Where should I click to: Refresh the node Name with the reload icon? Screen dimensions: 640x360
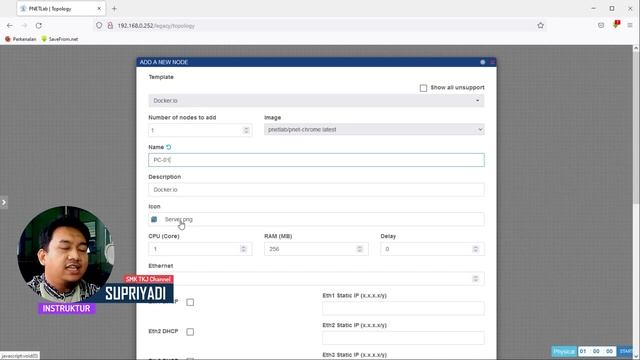coord(169,147)
